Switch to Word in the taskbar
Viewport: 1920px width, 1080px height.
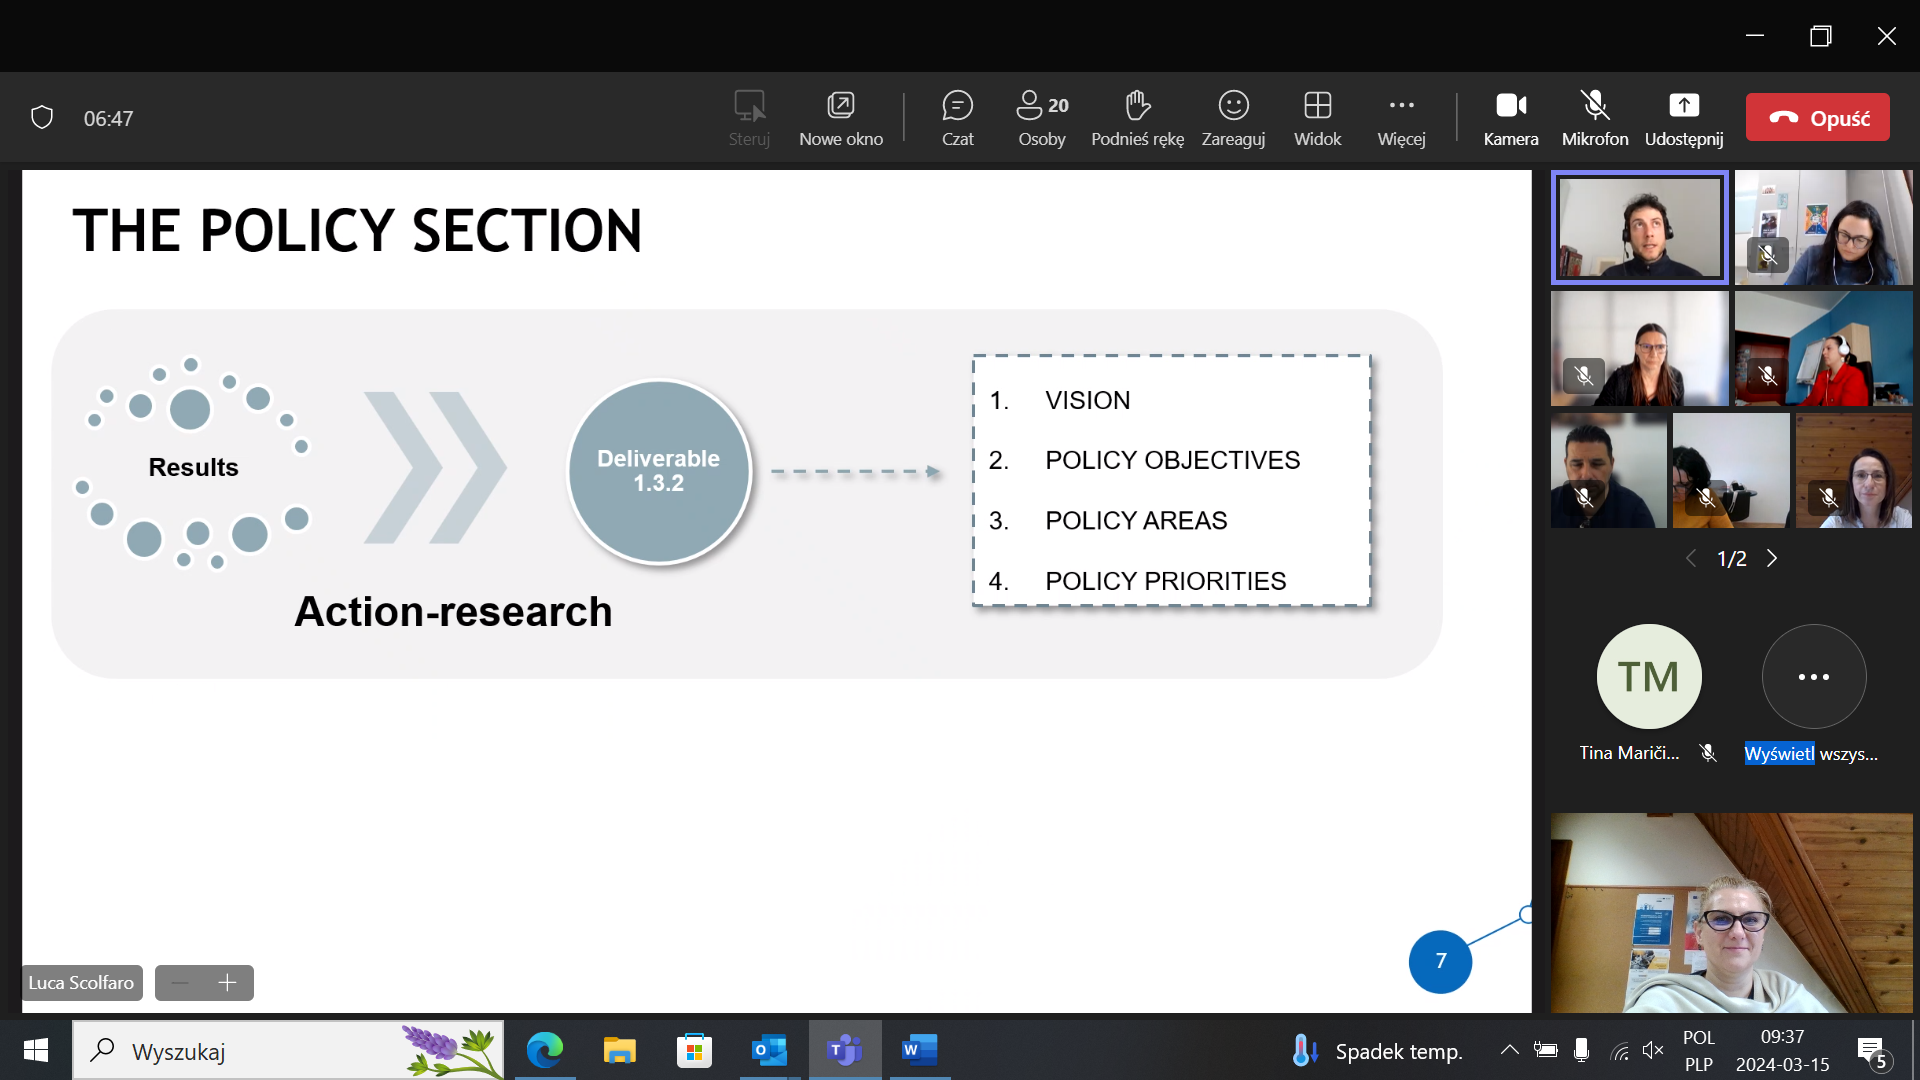click(x=919, y=1050)
